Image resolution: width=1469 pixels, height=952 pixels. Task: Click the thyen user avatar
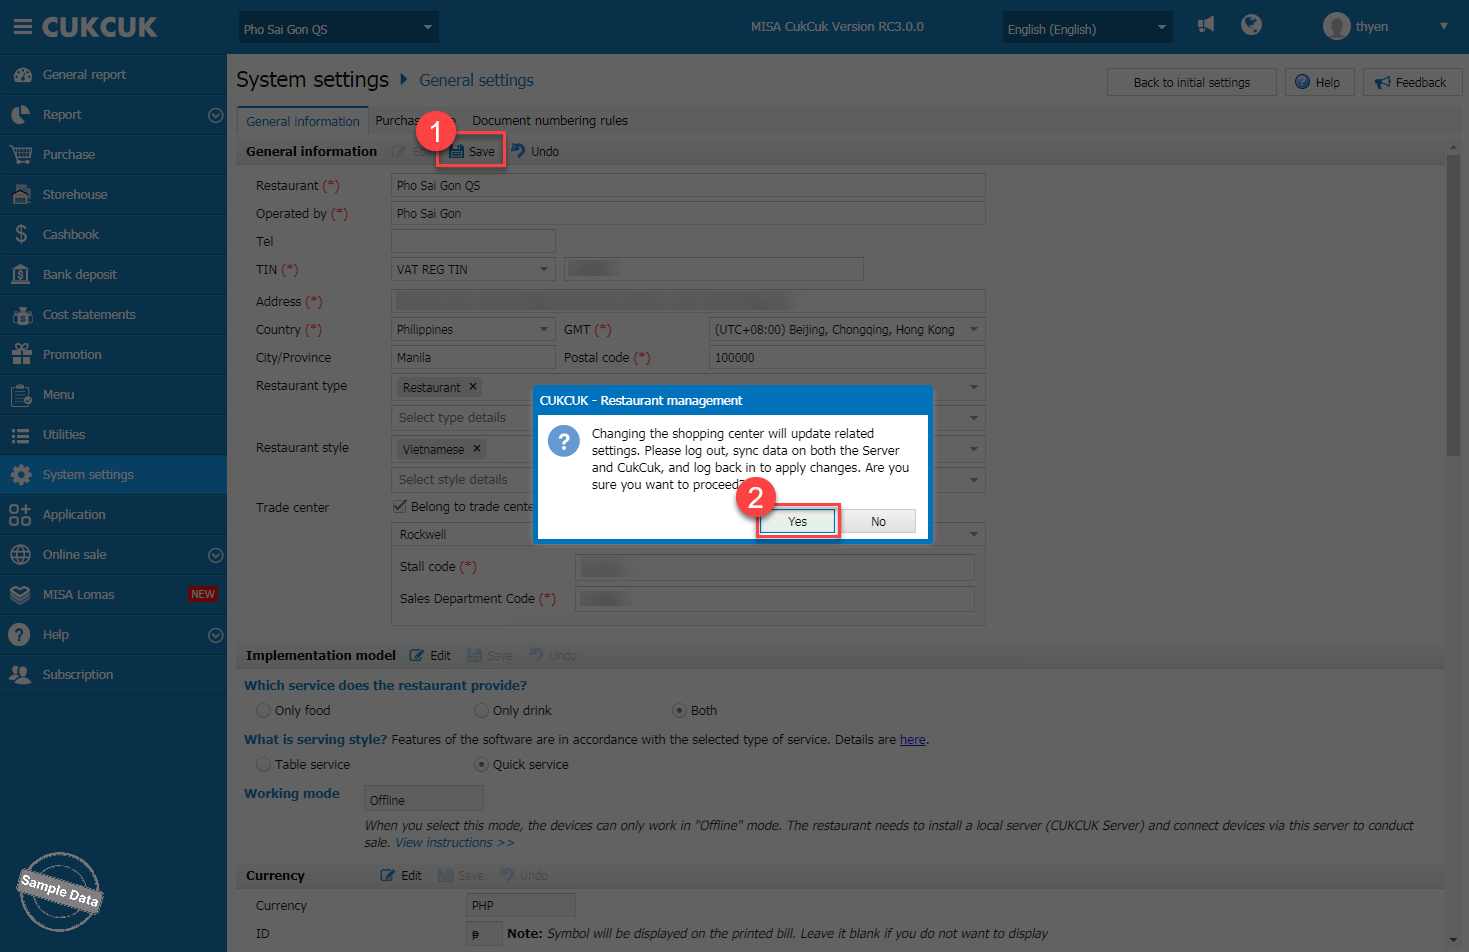[x=1336, y=26]
